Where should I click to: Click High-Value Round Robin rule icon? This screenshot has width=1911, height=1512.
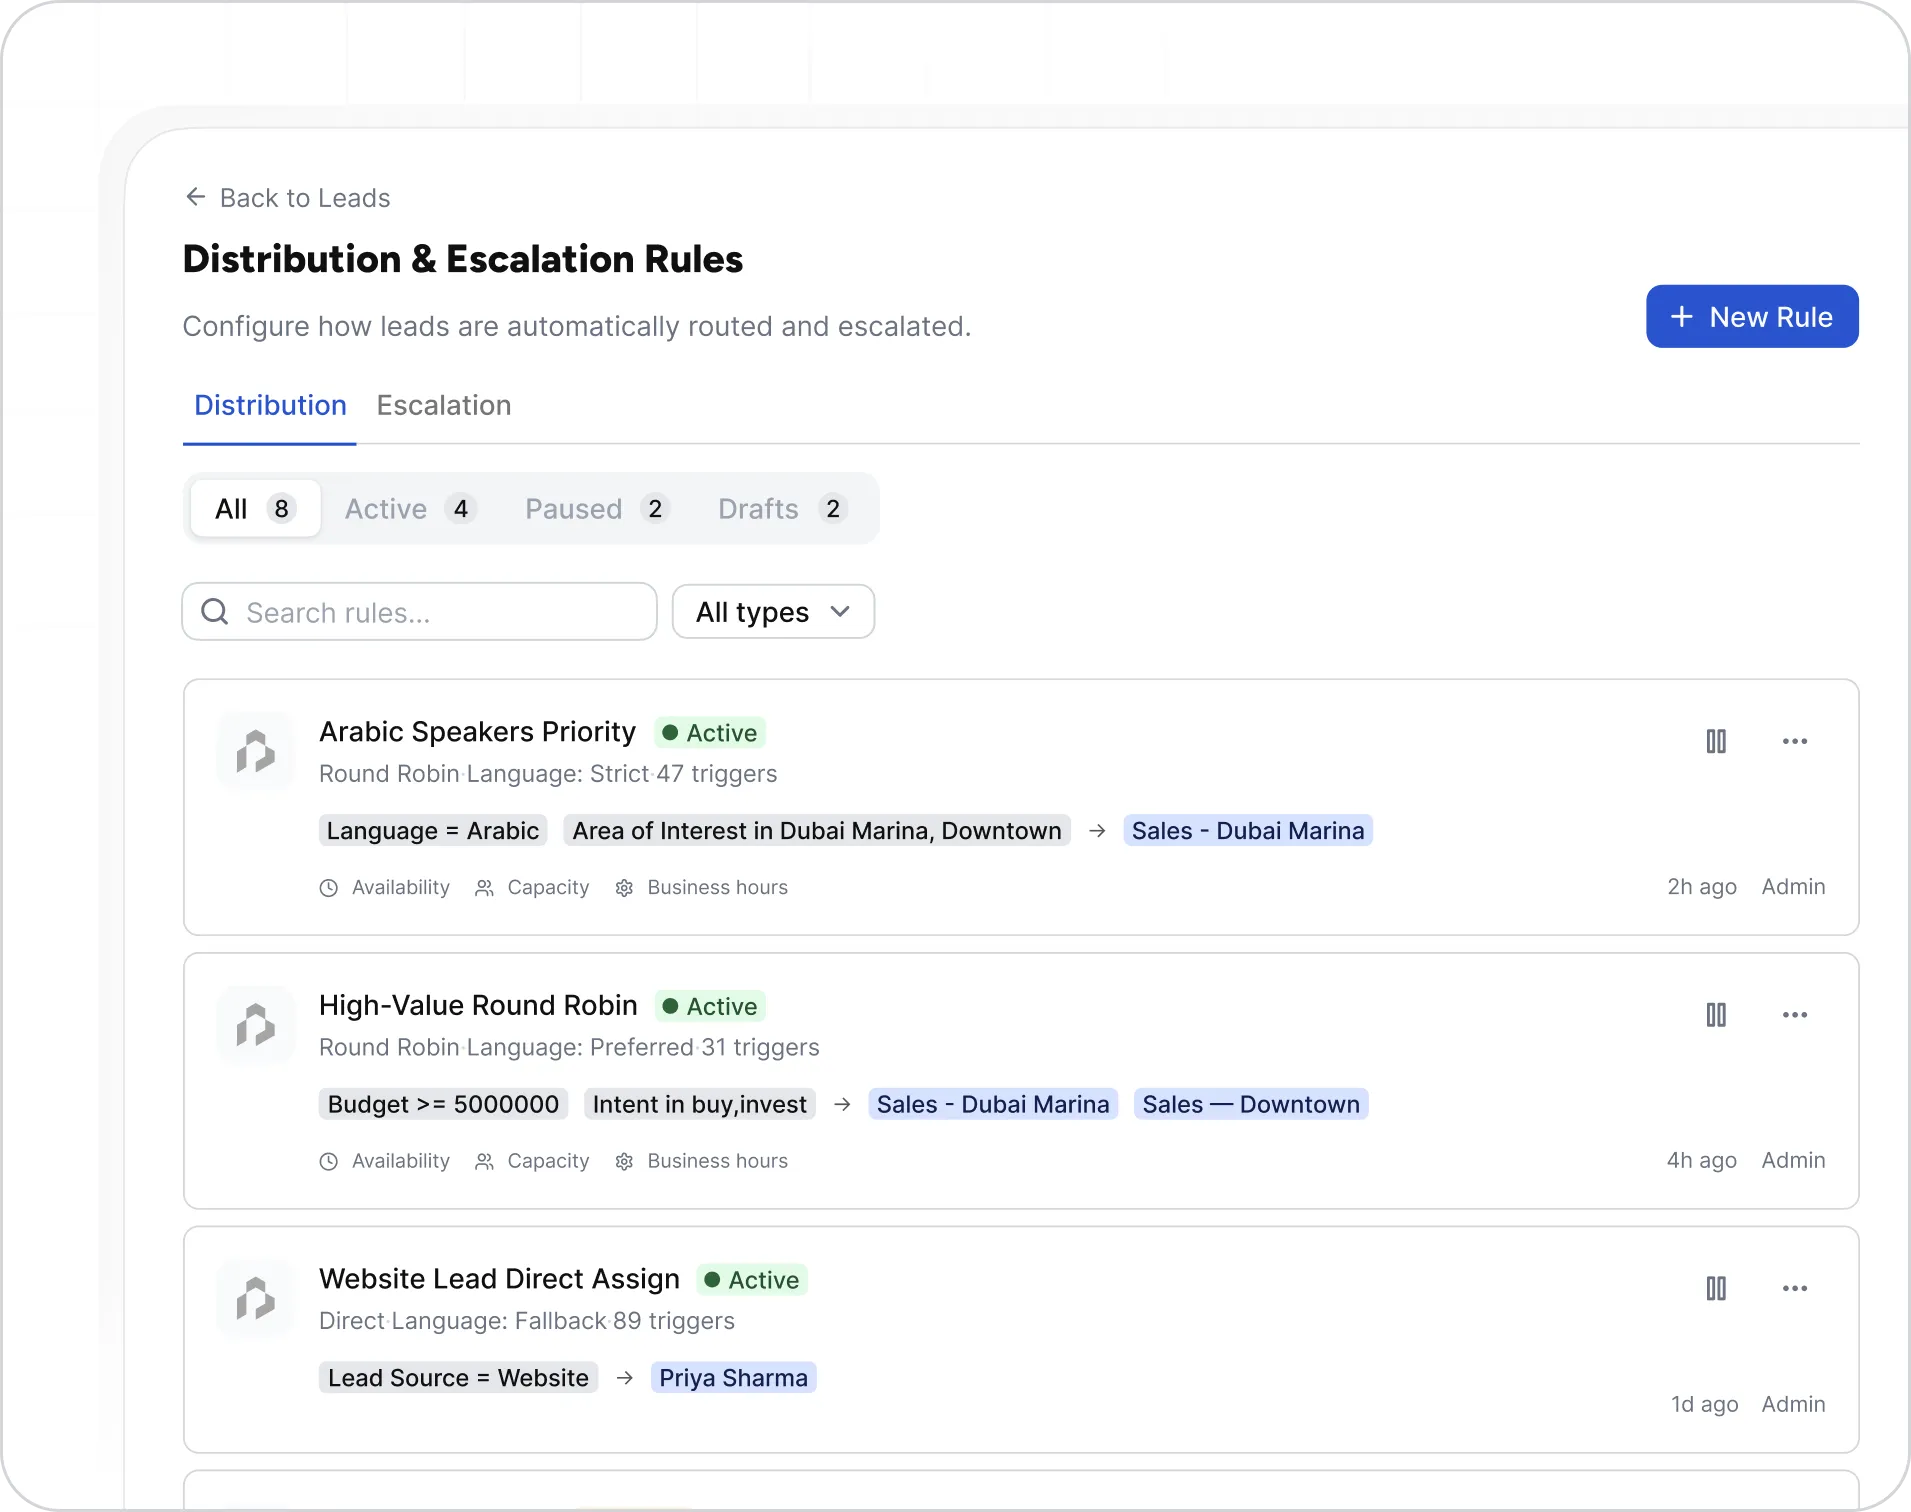(256, 1025)
